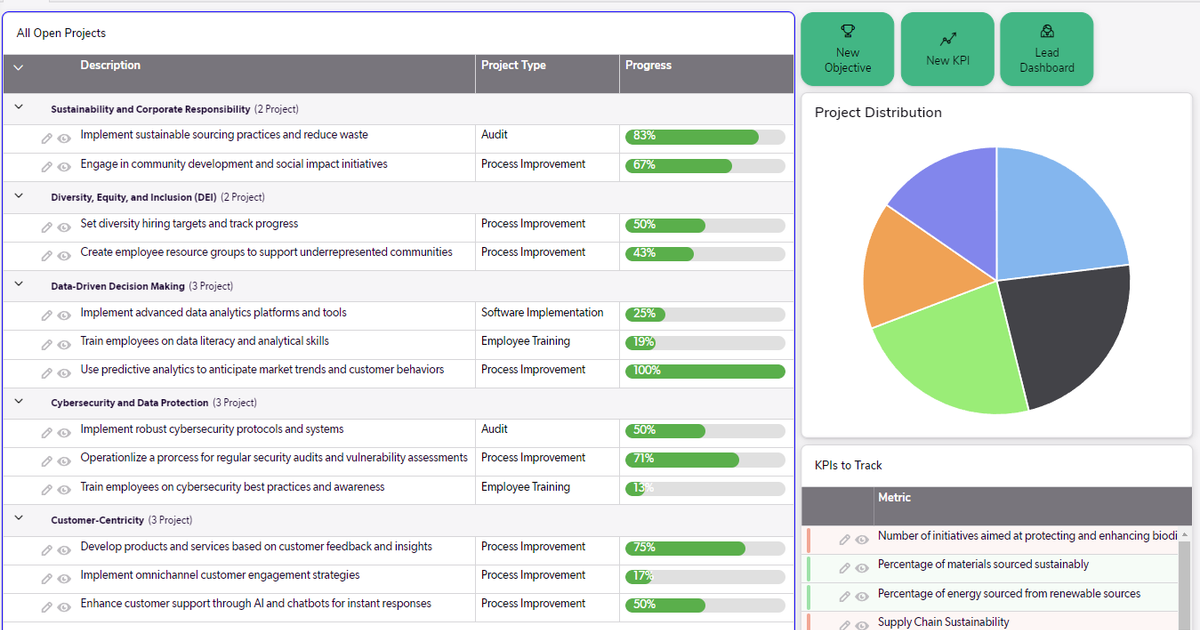
Task: Edit the data literacy training project
Action: click(46, 345)
